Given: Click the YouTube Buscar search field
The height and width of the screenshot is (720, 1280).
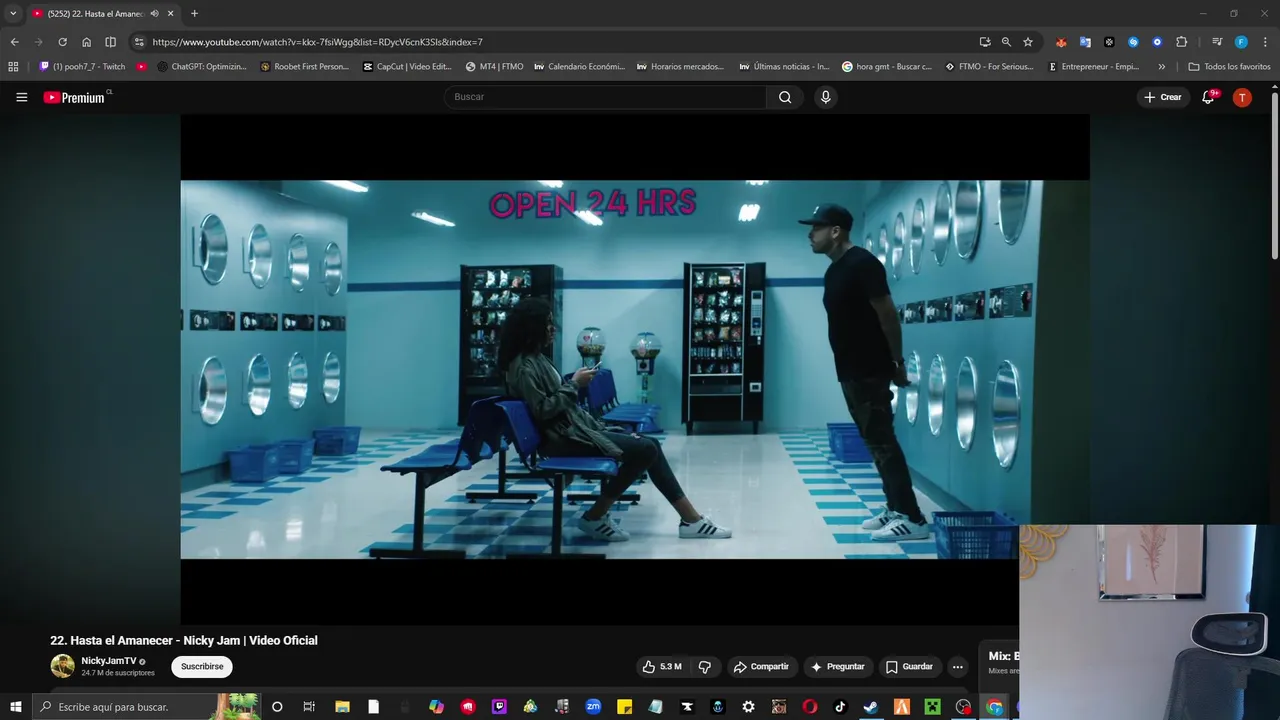Looking at the screenshot, I should [605, 97].
